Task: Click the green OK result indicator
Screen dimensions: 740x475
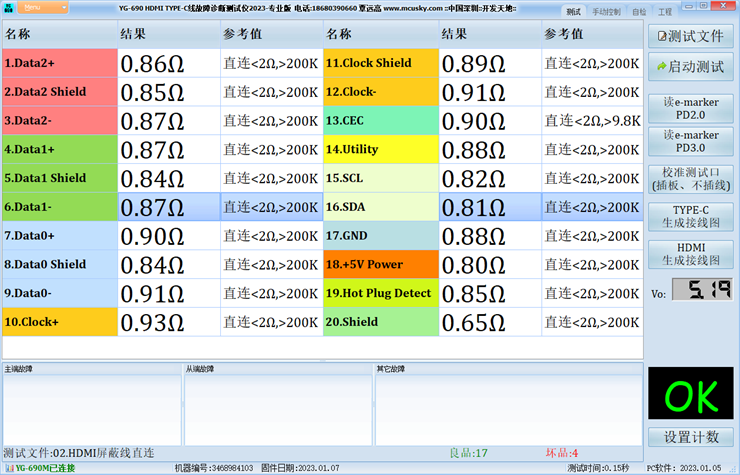Action: pos(692,397)
